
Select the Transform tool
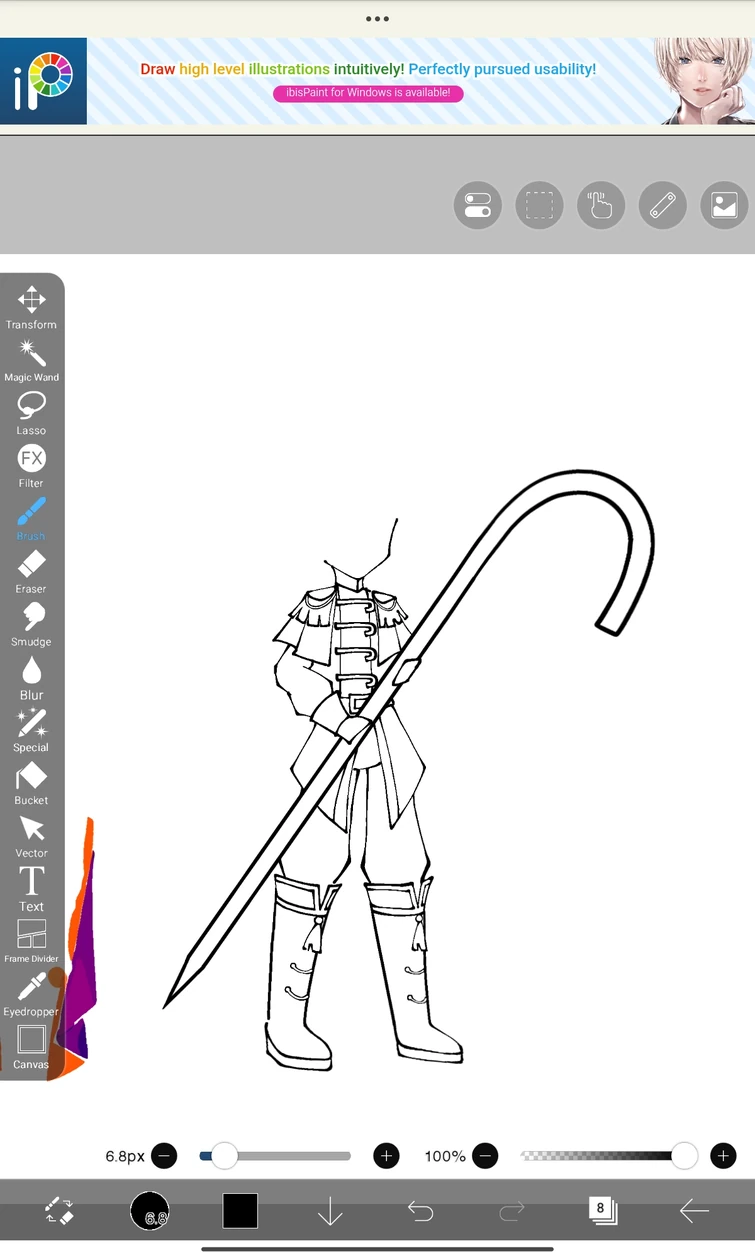tap(31, 308)
